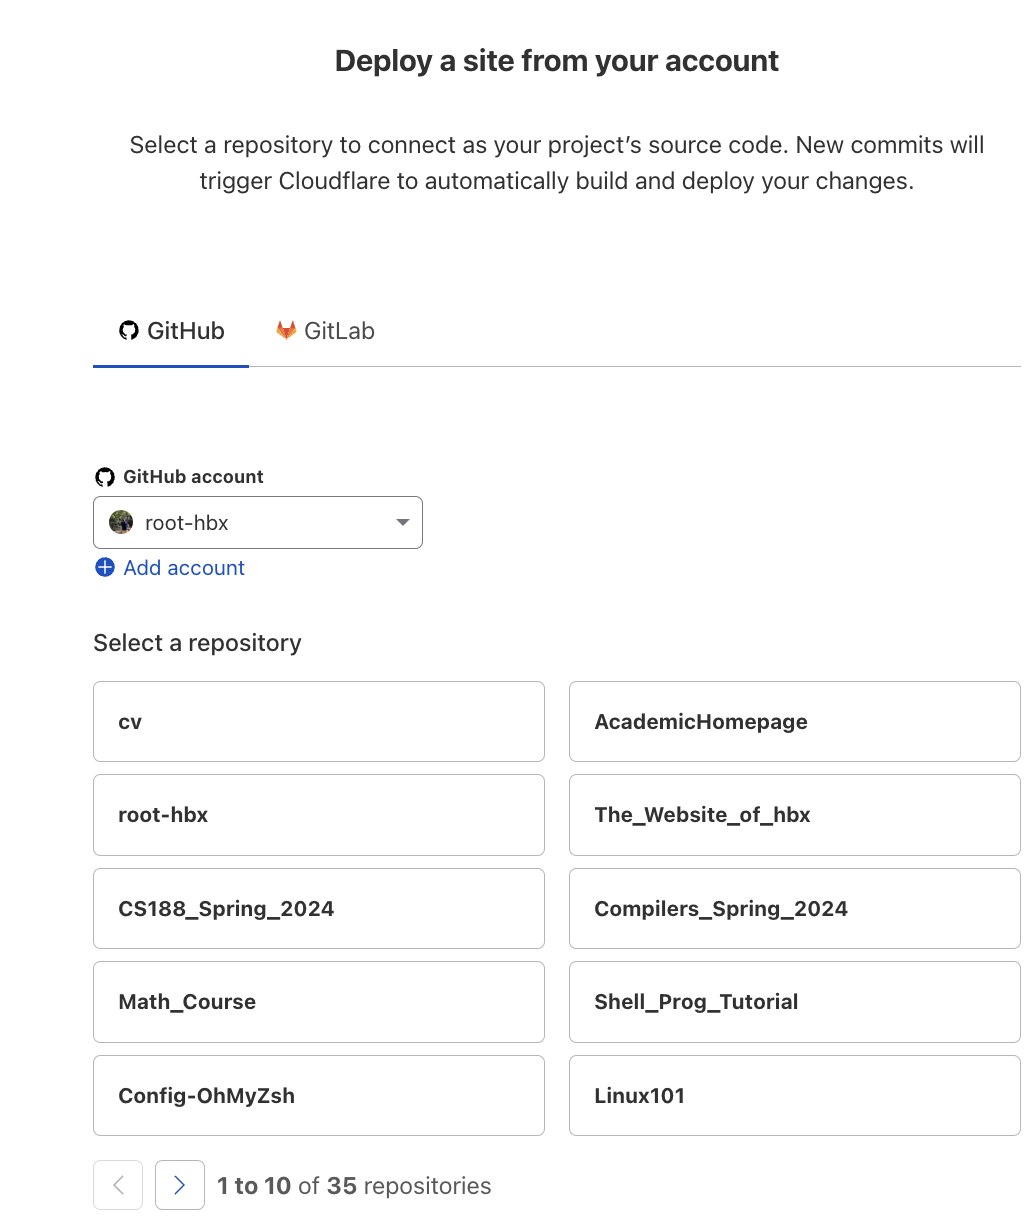Click GitHub icon next to account label
Screen dimensions: 1028x1232
point(105,477)
